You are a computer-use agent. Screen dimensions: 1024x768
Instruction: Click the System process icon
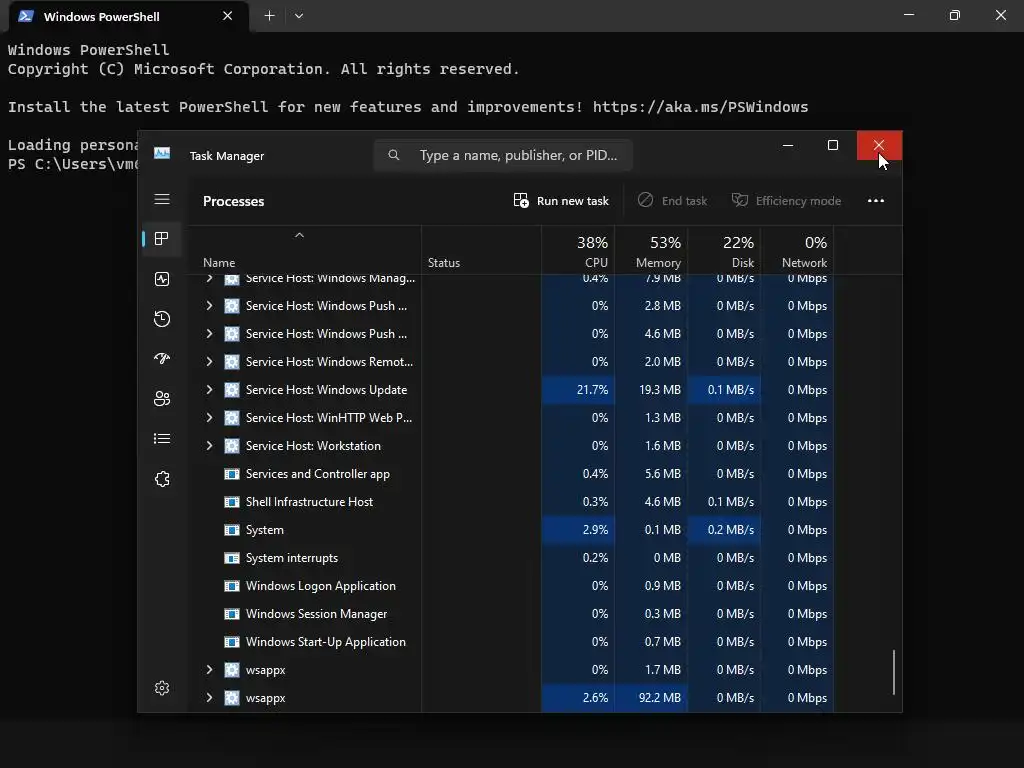[232, 530]
